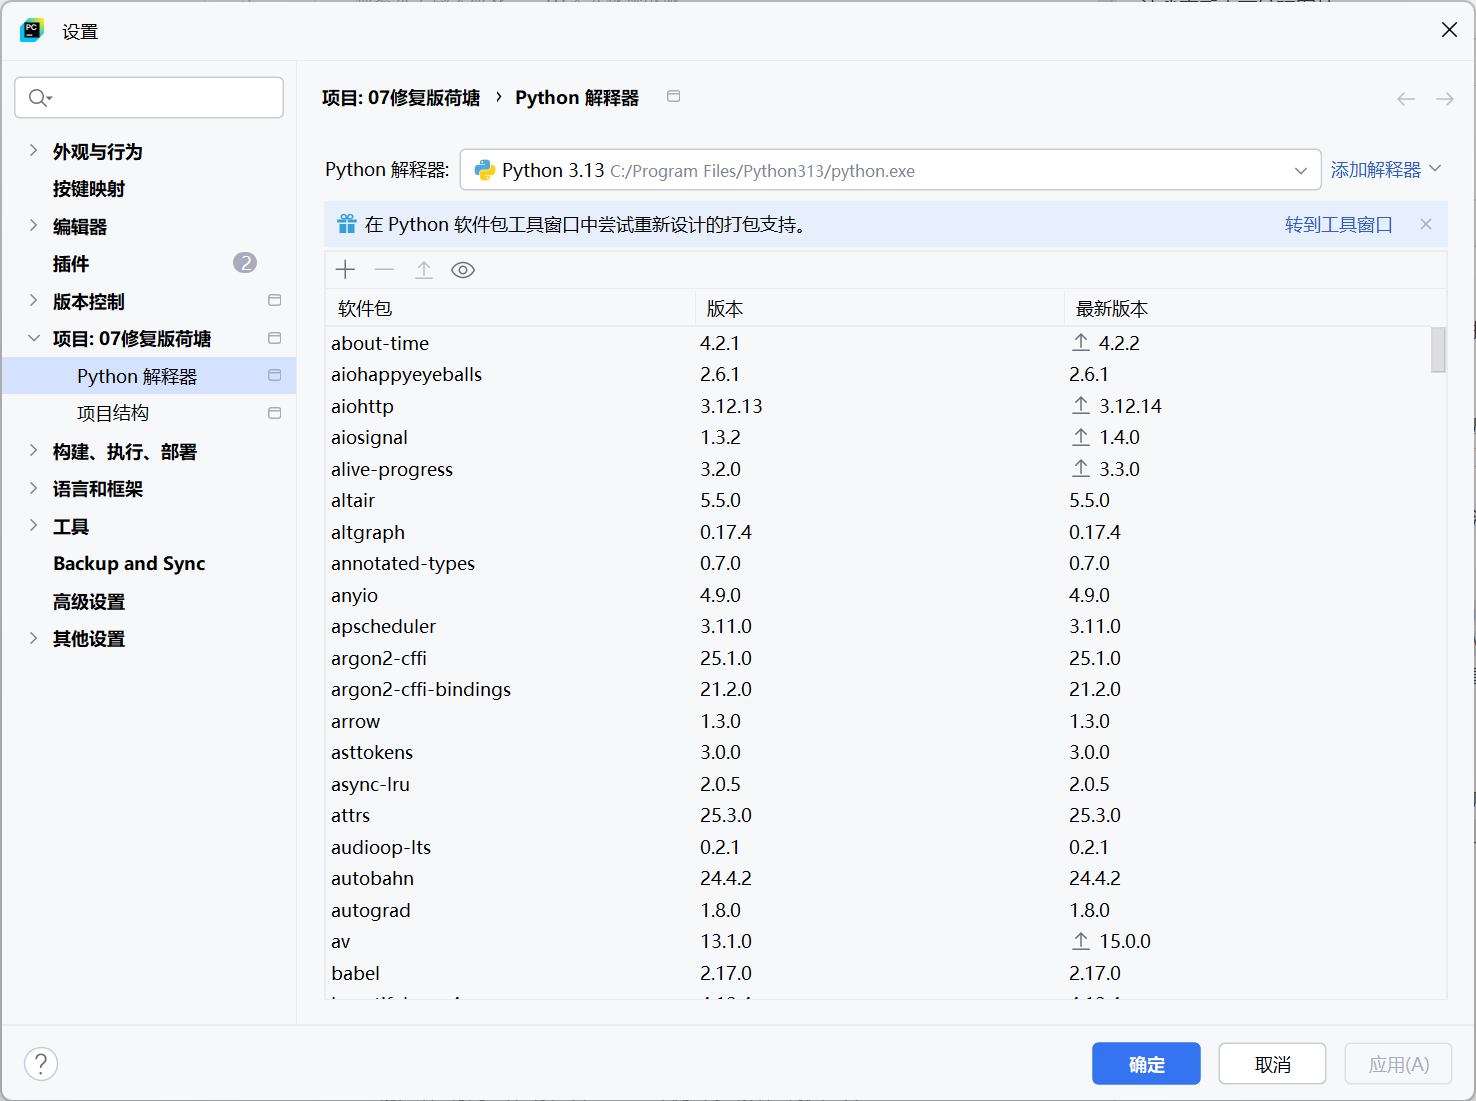Select 项目结构 in settings tree
This screenshot has width=1476, height=1101.
[113, 413]
